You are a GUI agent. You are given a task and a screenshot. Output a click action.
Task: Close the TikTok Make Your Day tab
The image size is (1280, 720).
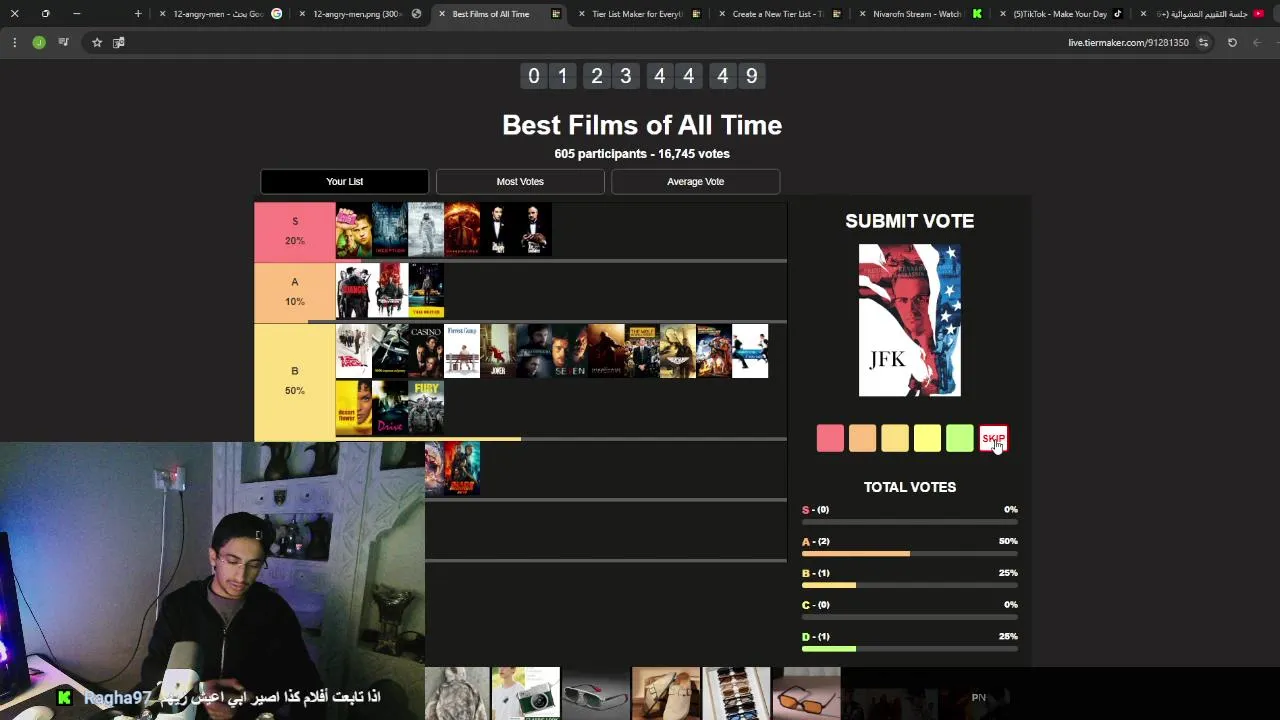tap(1002, 14)
